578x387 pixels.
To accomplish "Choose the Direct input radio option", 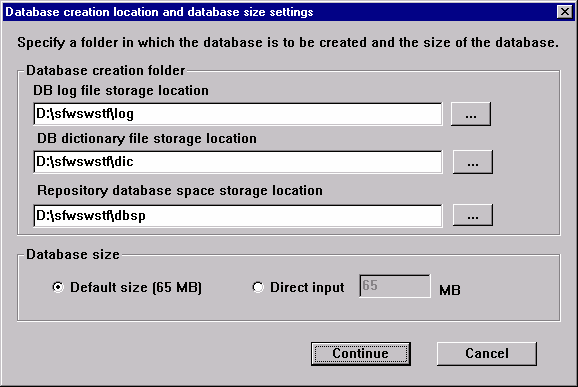I will pyautogui.click(x=258, y=287).
